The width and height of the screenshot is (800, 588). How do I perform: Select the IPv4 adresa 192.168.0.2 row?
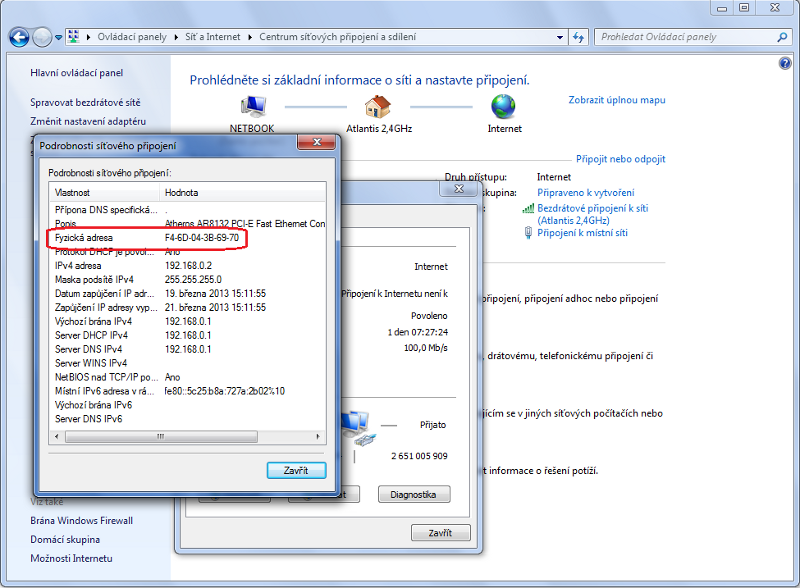188,265
